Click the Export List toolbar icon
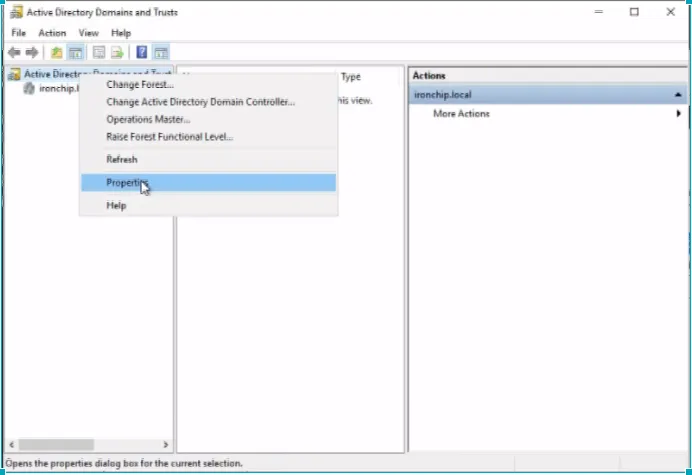 tap(117, 53)
